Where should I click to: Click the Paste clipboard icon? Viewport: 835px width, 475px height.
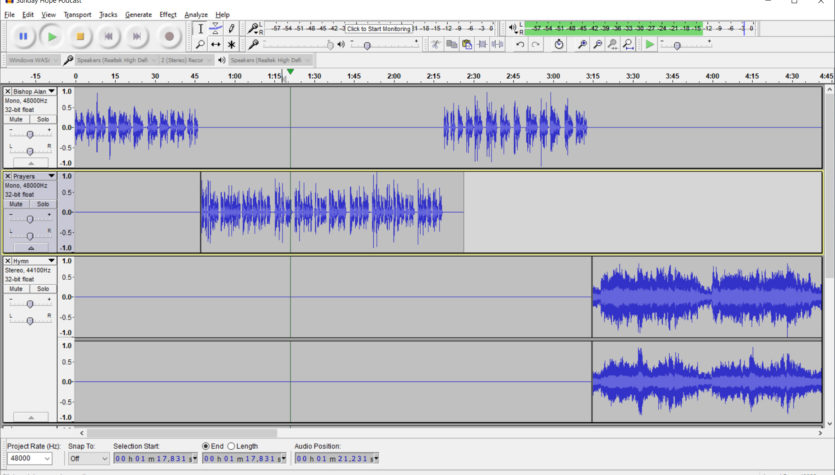click(466, 45)
